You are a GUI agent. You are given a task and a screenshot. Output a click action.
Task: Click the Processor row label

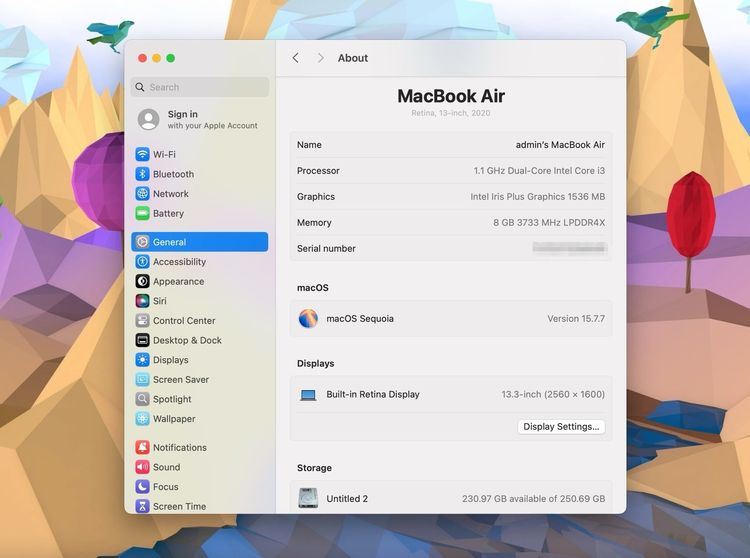coord(318,171)
